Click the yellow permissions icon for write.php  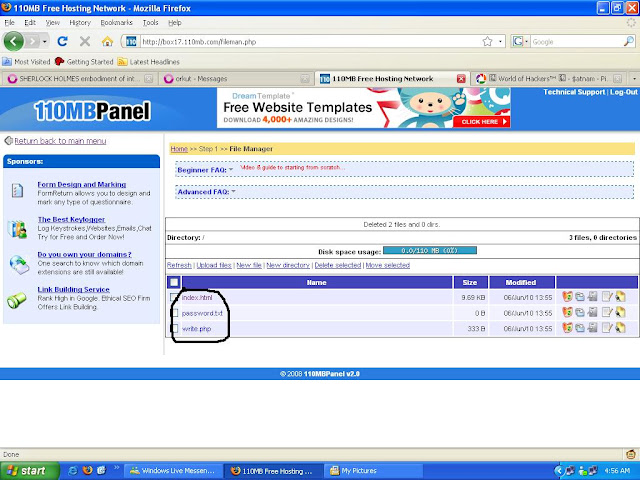pos(620,328)
